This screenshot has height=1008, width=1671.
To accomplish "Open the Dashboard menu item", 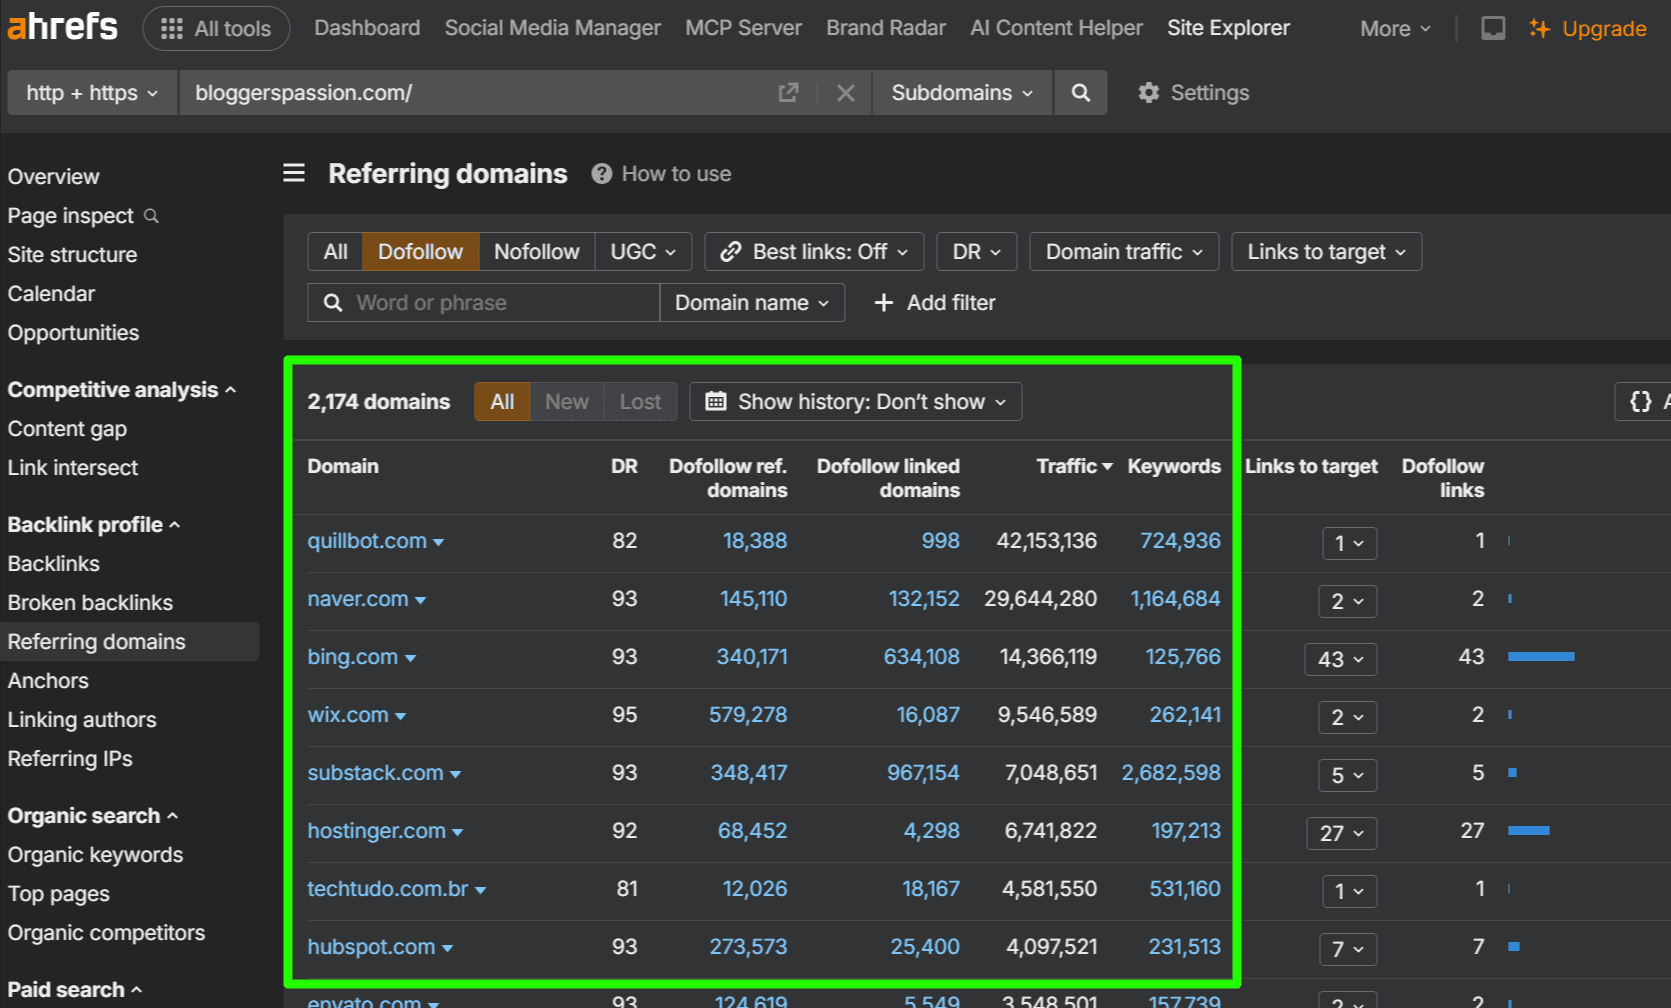I will (x=366, y=28).
